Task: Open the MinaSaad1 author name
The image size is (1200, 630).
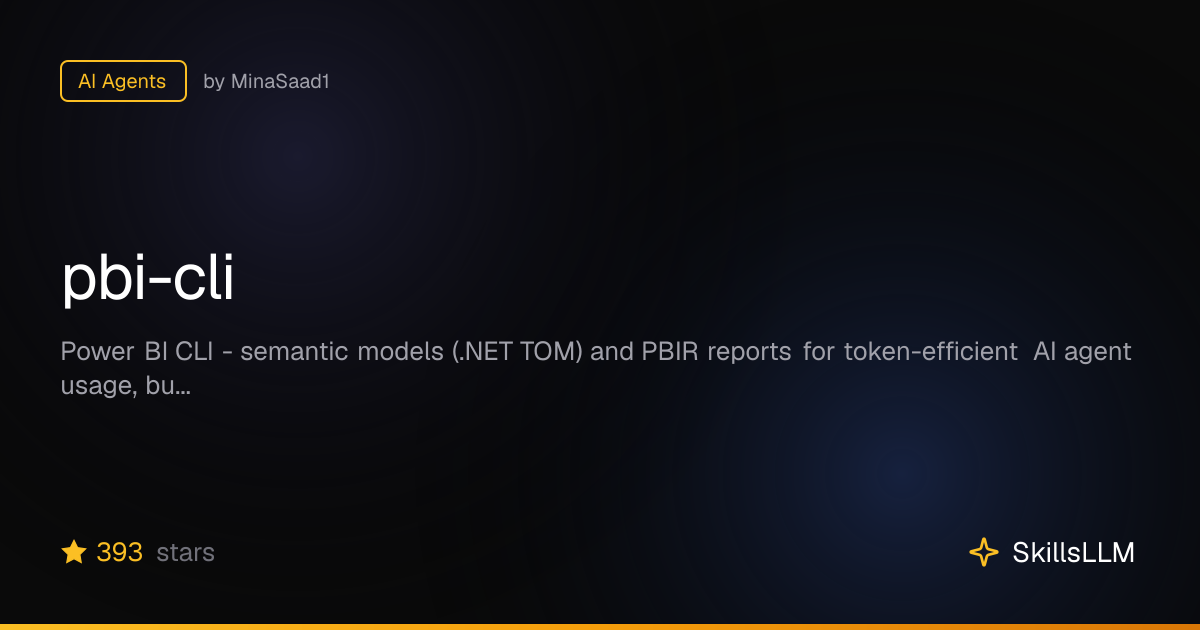Action: [280, 82]
